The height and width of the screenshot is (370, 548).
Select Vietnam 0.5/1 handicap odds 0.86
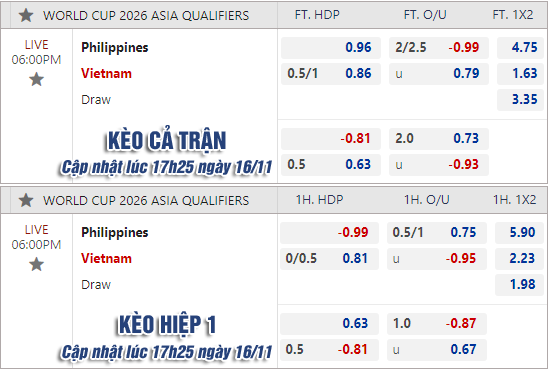click(x=331, y=74)
